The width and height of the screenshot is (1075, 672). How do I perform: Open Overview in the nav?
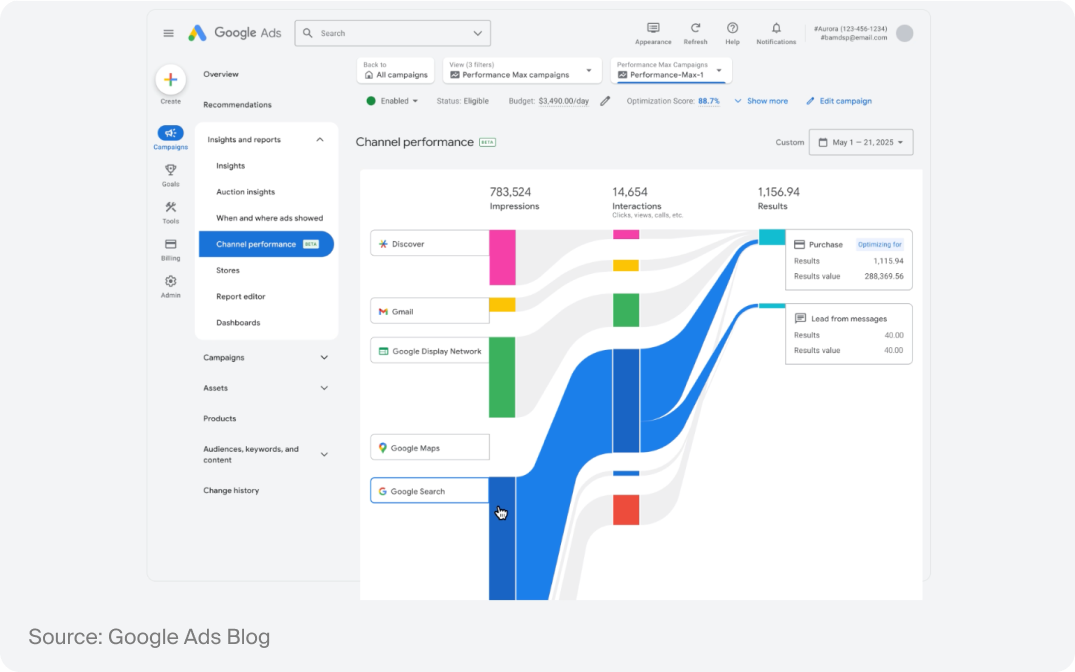click(x=221, y=74)
